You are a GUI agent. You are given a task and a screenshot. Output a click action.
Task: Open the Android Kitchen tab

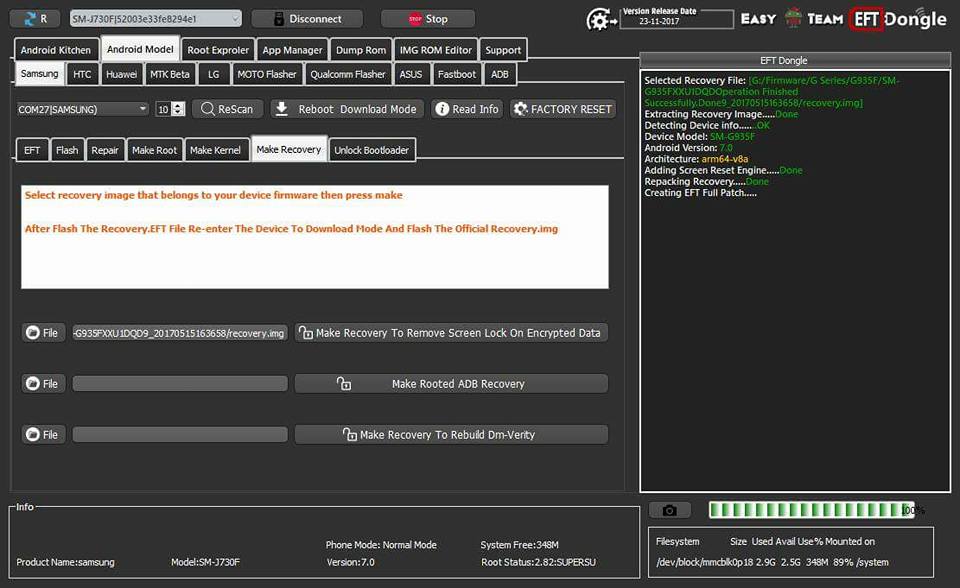[x=56, y=50]
